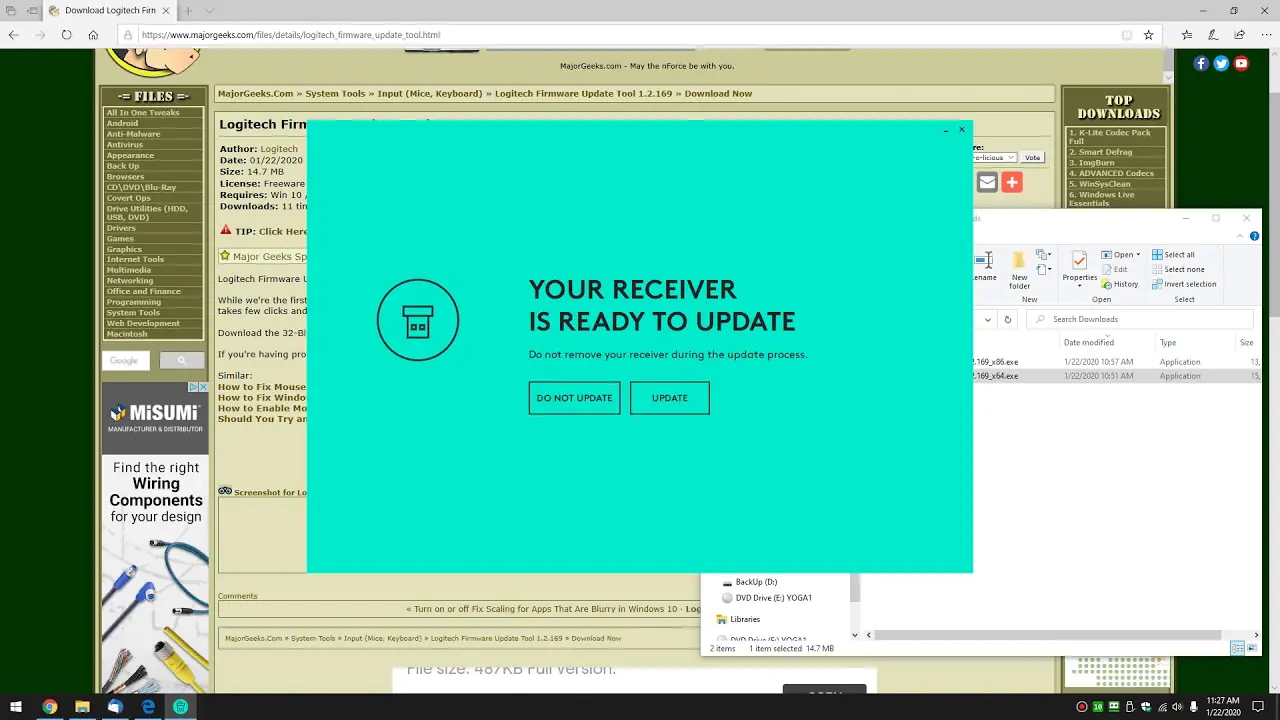The width and height of the screenshot is (1280, 720).
Task: Launch Microsoft Edge from the taskbar
Action: click(x=148, y=707)
